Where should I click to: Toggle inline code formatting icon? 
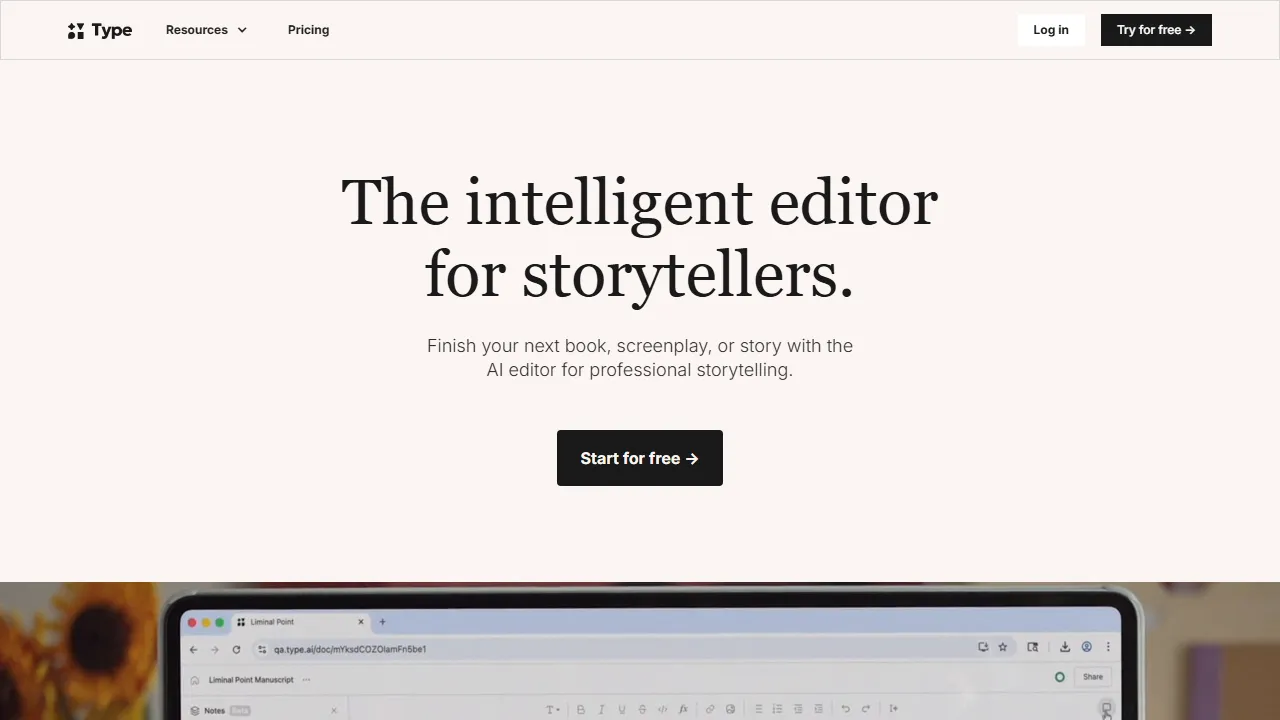663,709
